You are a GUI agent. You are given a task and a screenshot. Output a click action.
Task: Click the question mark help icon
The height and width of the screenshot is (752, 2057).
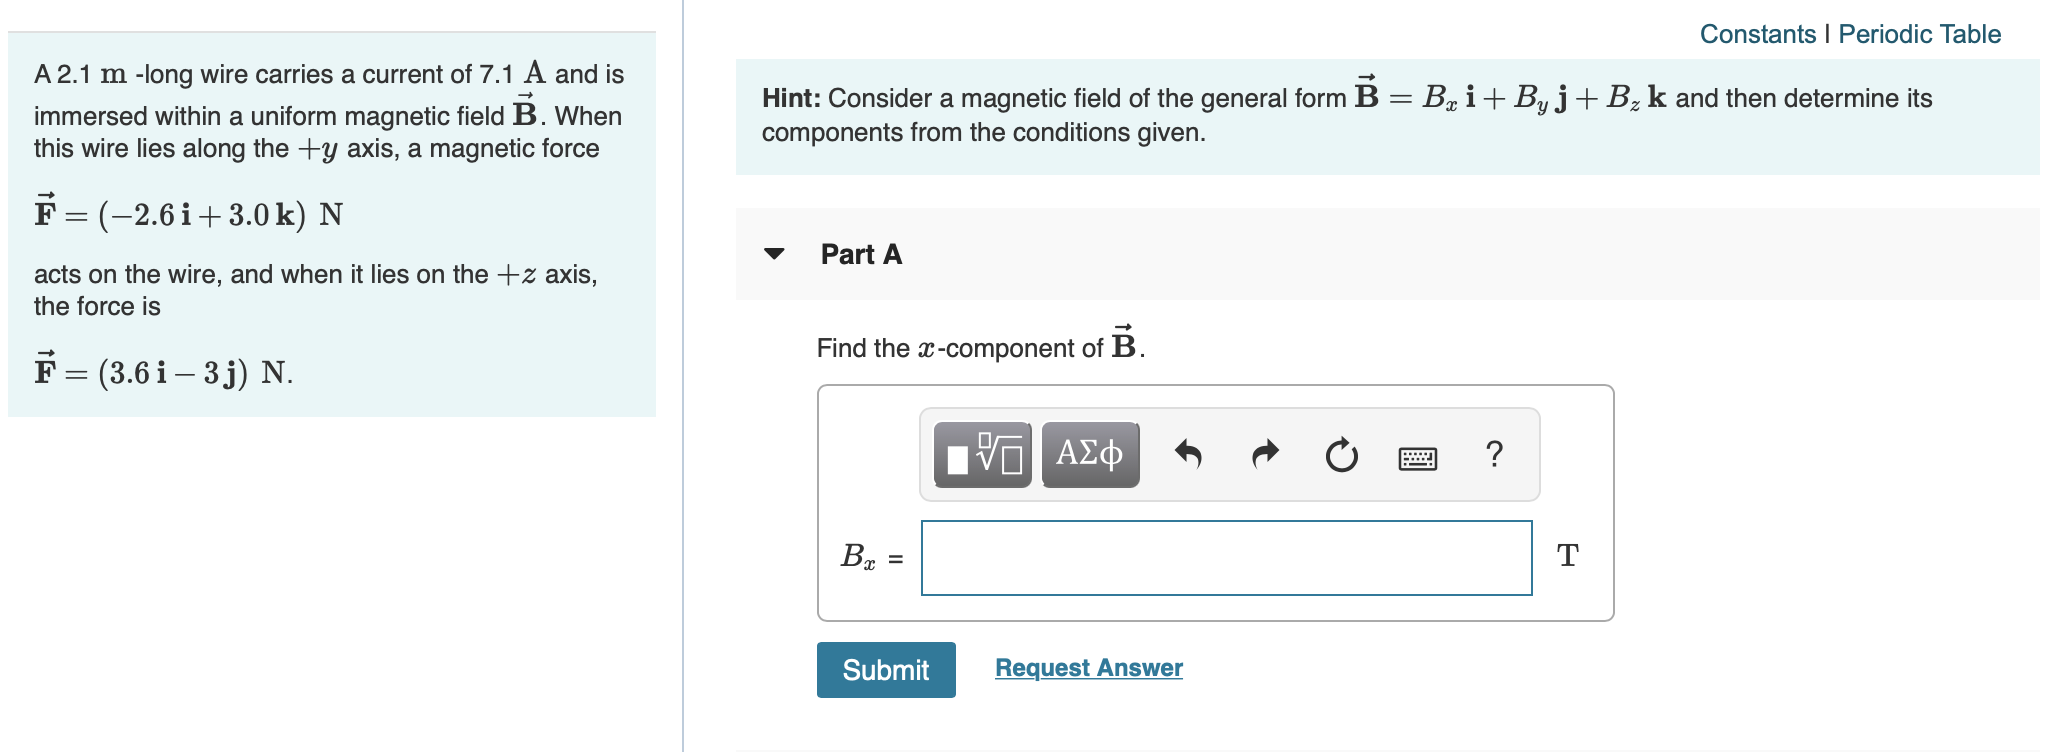click(x=1494, y=455)
